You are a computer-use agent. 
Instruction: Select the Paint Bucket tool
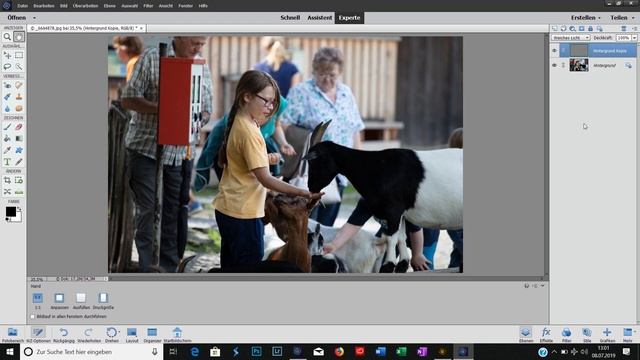7,138
